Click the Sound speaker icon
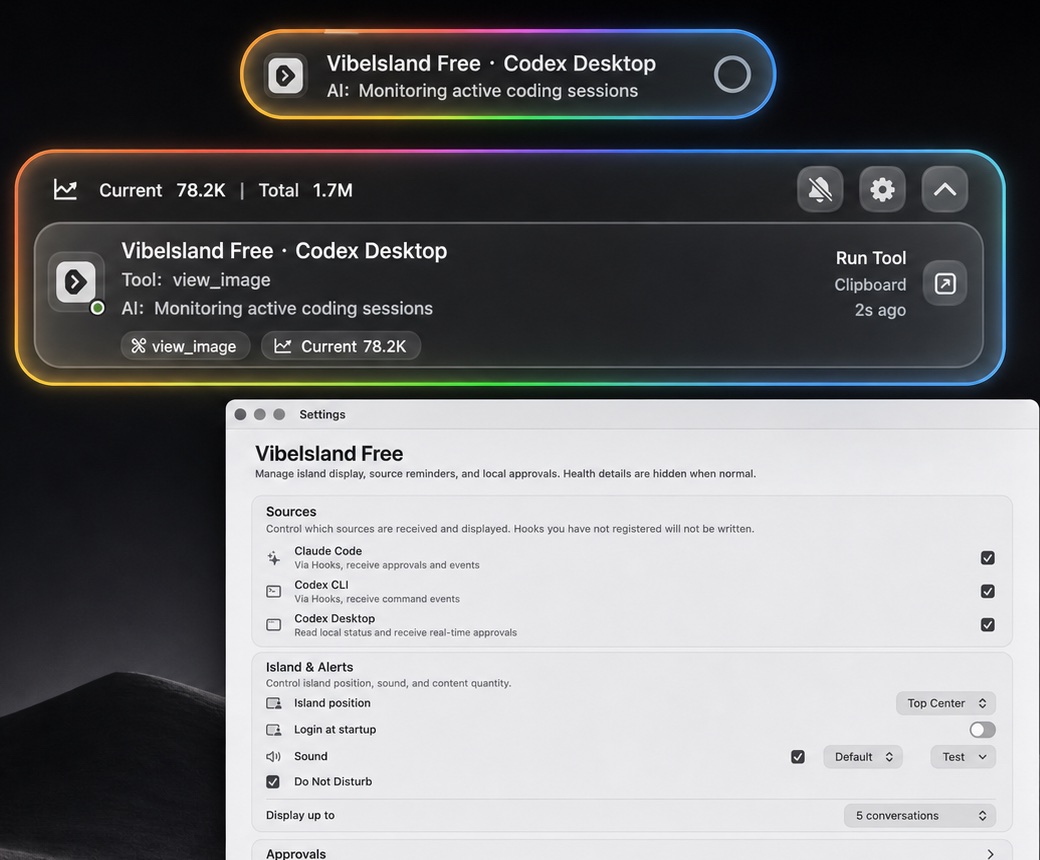1040x860 pixels. pos(273,757)
